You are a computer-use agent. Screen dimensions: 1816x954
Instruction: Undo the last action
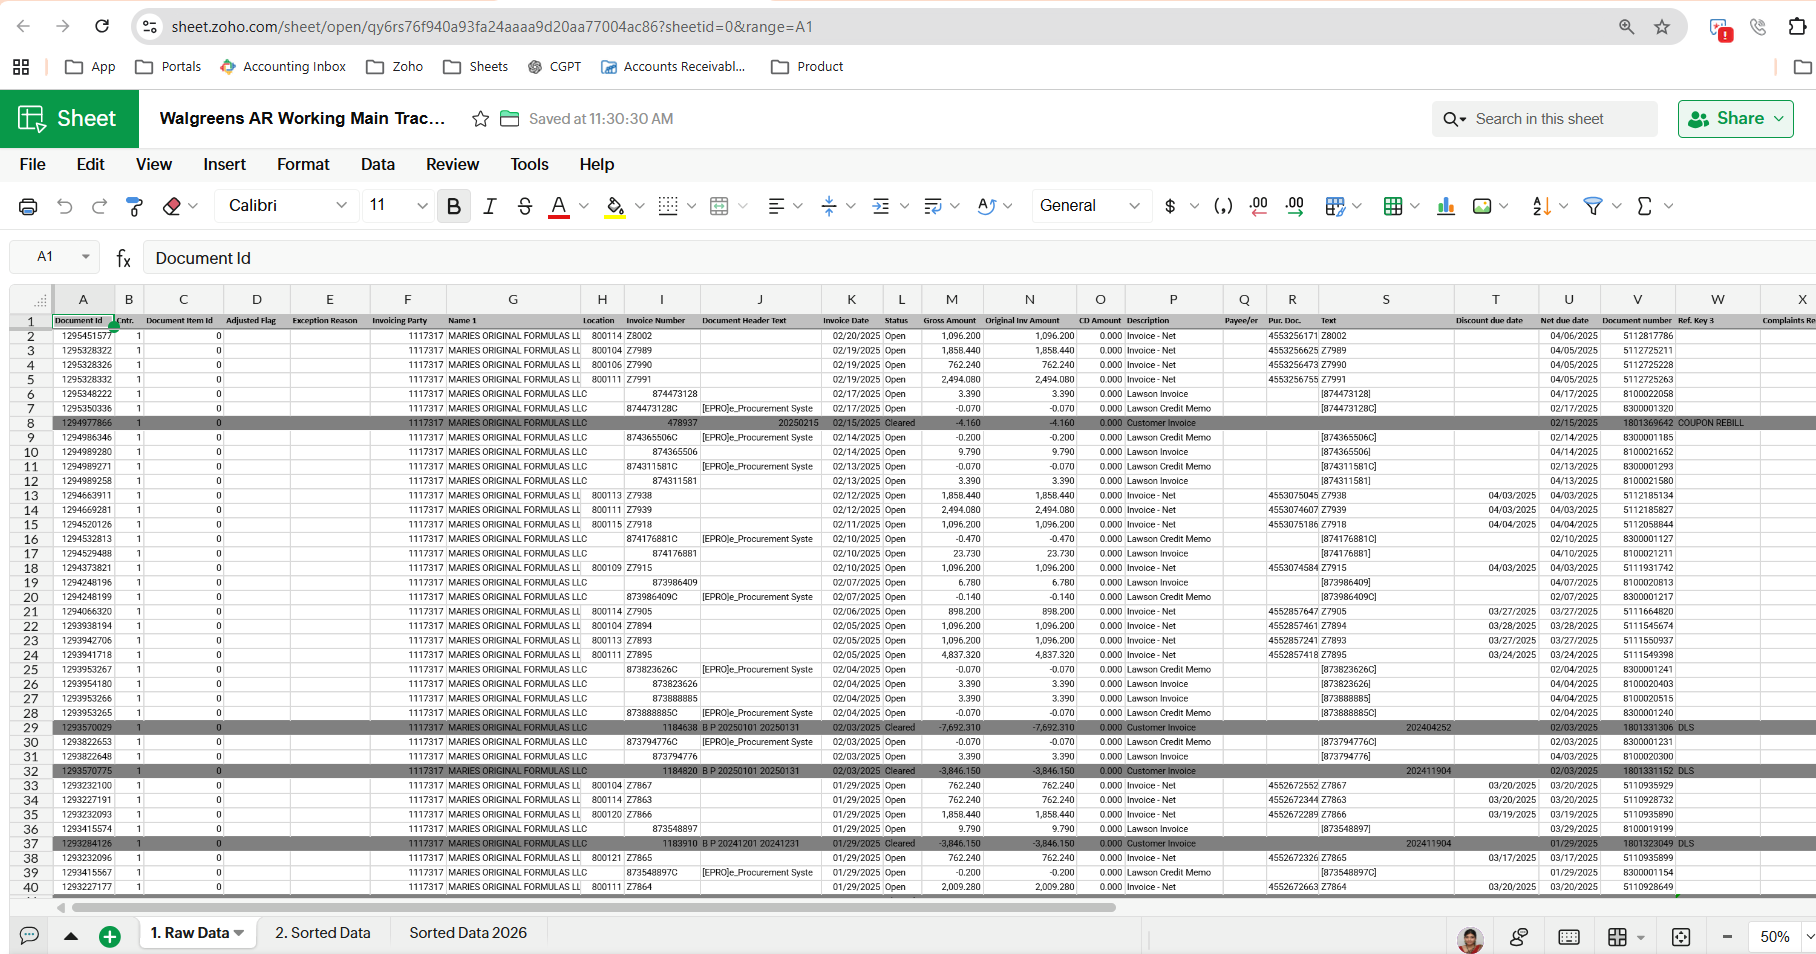[x=65, y=206]
